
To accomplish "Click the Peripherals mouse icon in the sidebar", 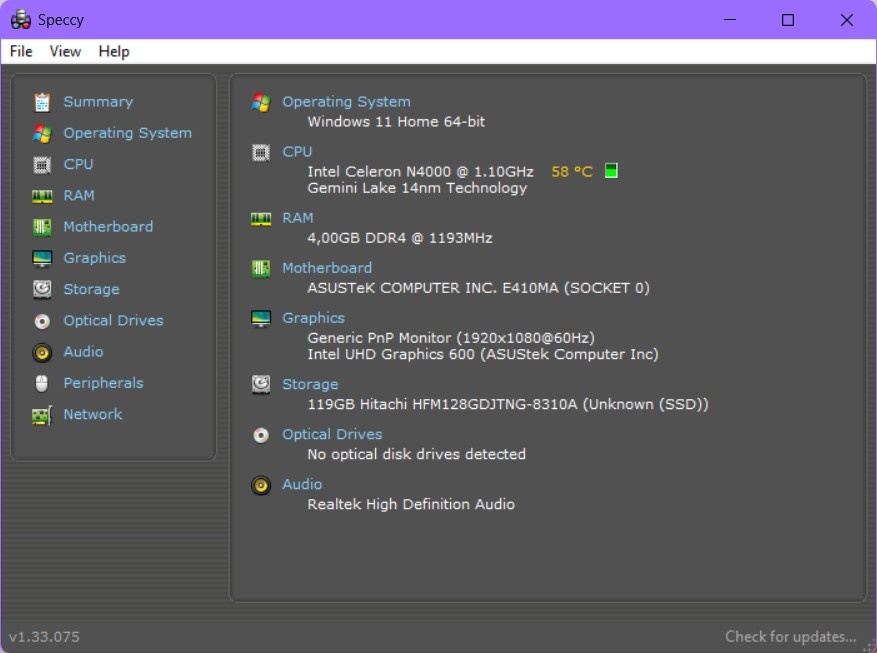I will (x=41, y=383).
